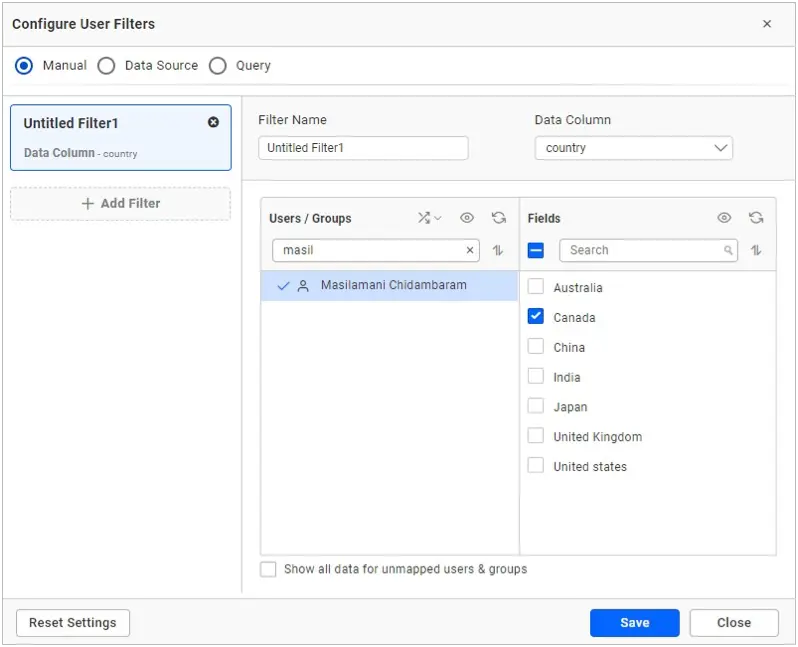The width and height of the screenshot is (798, 647).
Task: Click the Close button at the bottom
Action: (x=734, y=623)
